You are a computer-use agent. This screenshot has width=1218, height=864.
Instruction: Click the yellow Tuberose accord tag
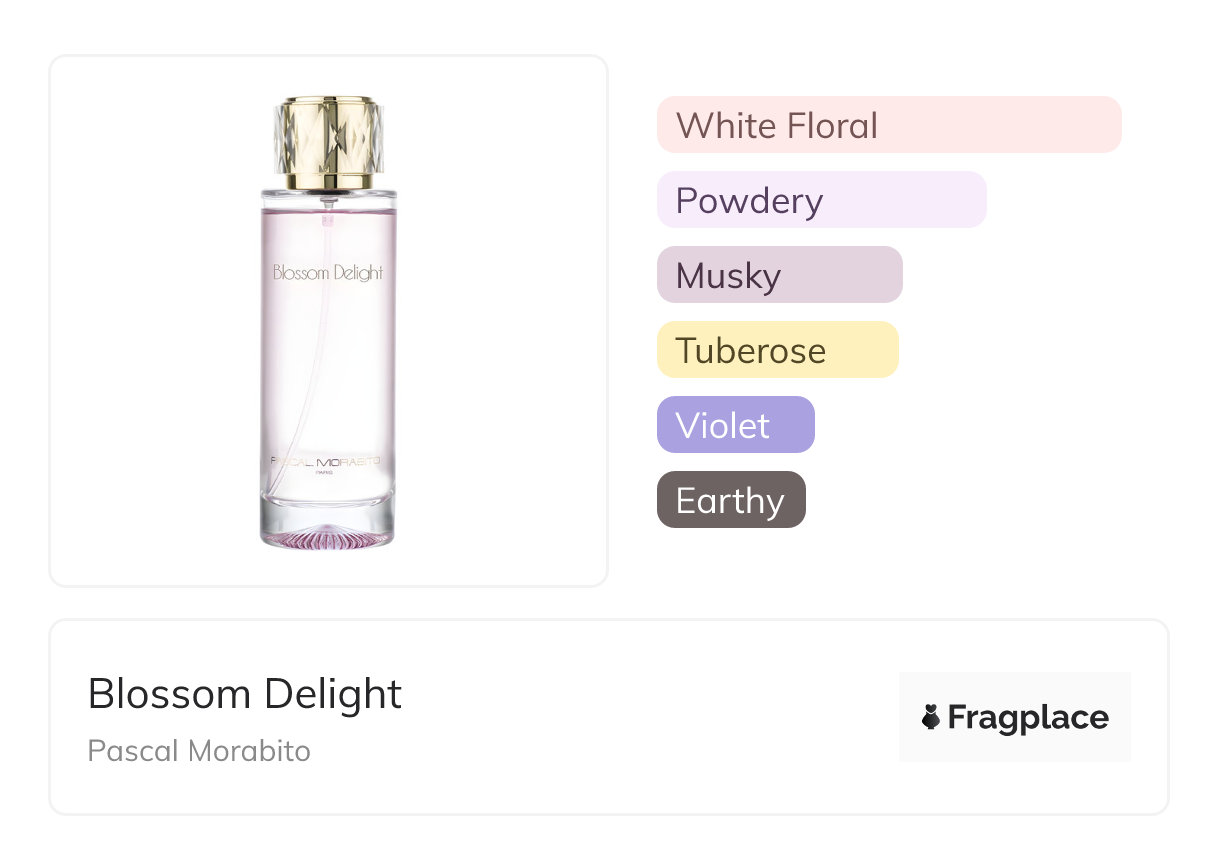click(x=778, y=350)
